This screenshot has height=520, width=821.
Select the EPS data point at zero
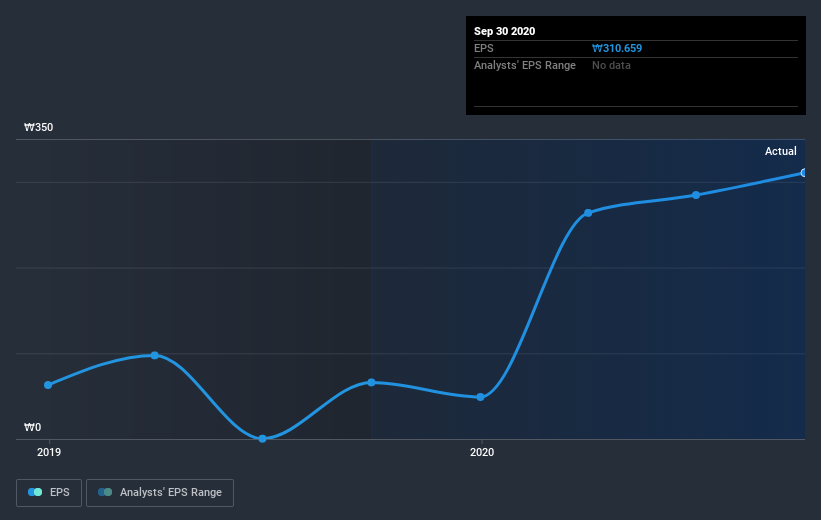[262, 438]
